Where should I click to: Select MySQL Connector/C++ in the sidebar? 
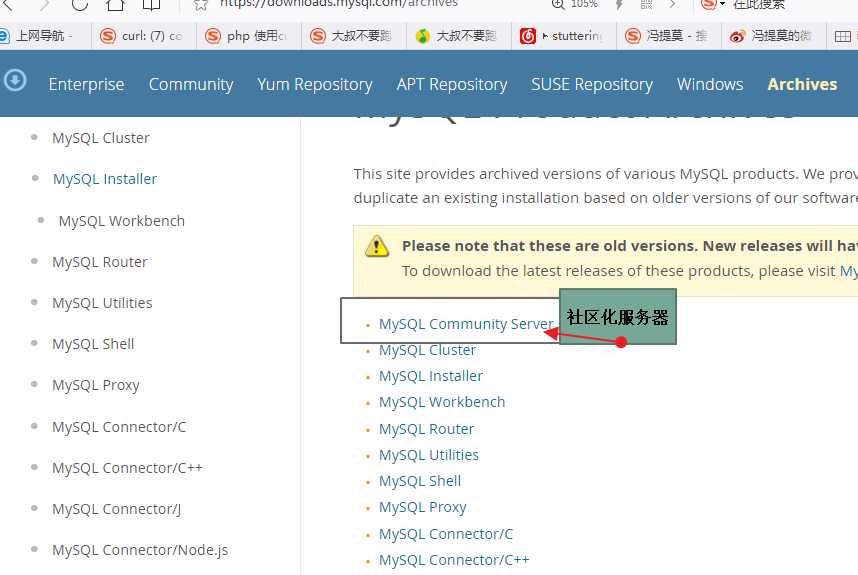coord(127,468)
